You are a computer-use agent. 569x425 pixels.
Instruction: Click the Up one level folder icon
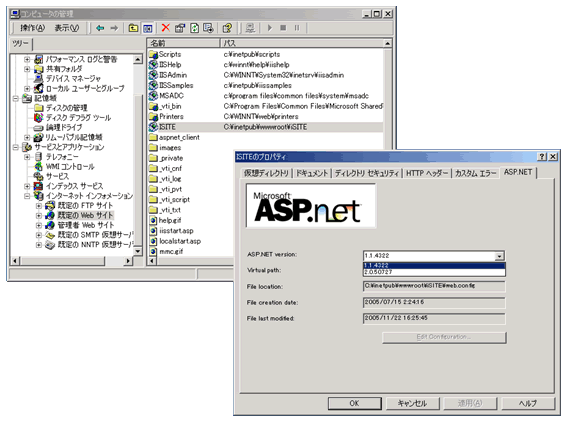click(134, 28)
